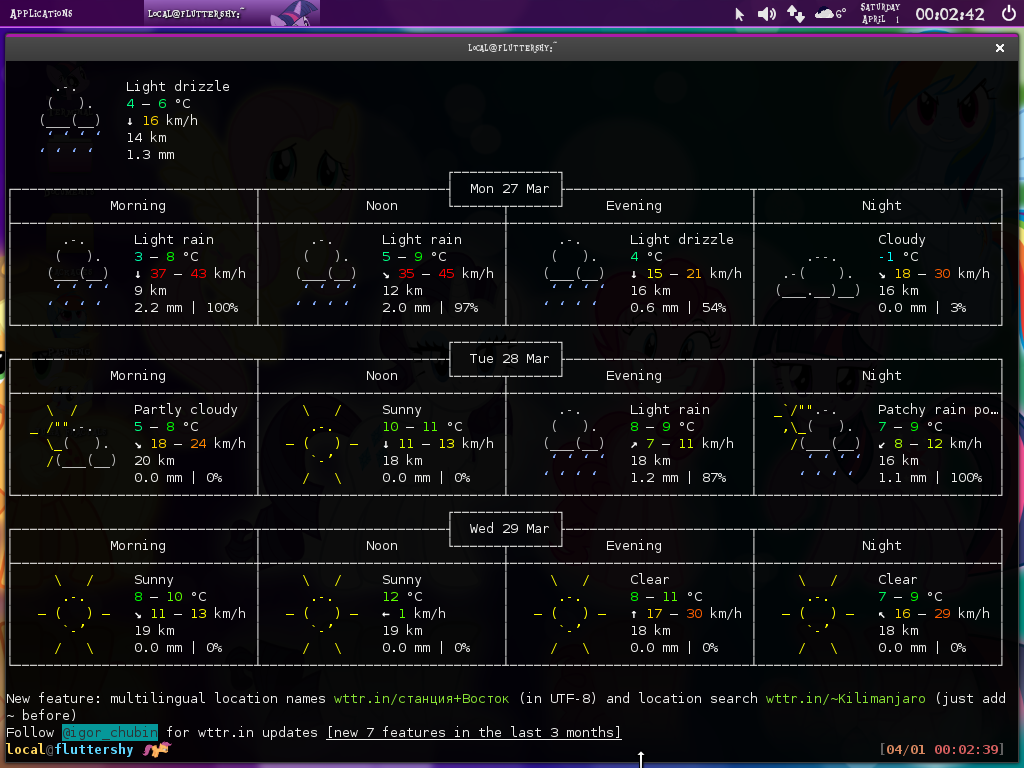The height and width of the screenshot is (768, 1024).
Task: Click the mouse pointer tray icon
Action: point(740,14)
